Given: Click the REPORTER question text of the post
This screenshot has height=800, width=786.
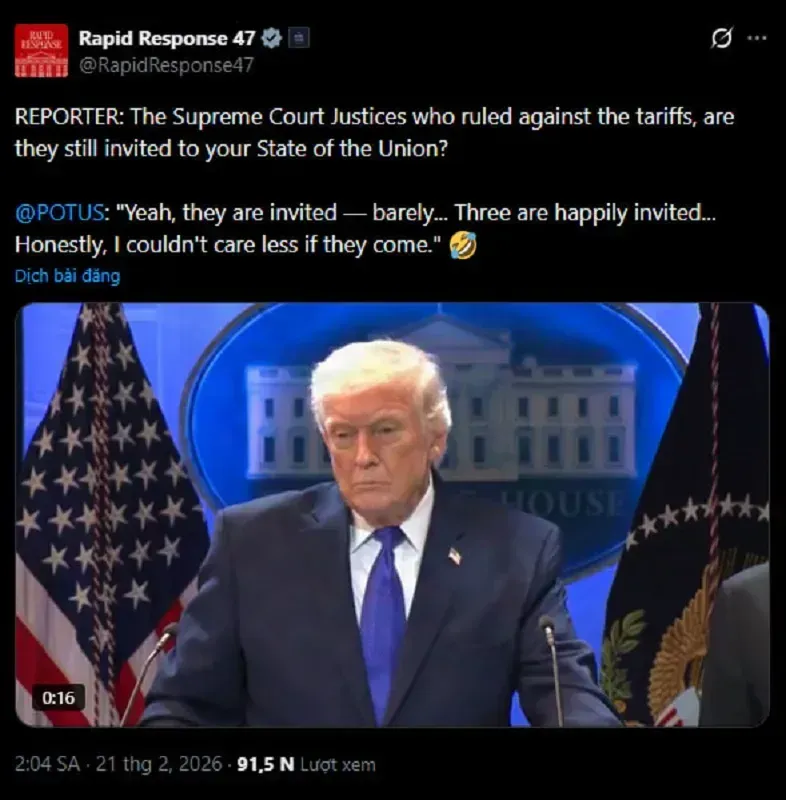Looking at the screenshot, I should 374,133.
